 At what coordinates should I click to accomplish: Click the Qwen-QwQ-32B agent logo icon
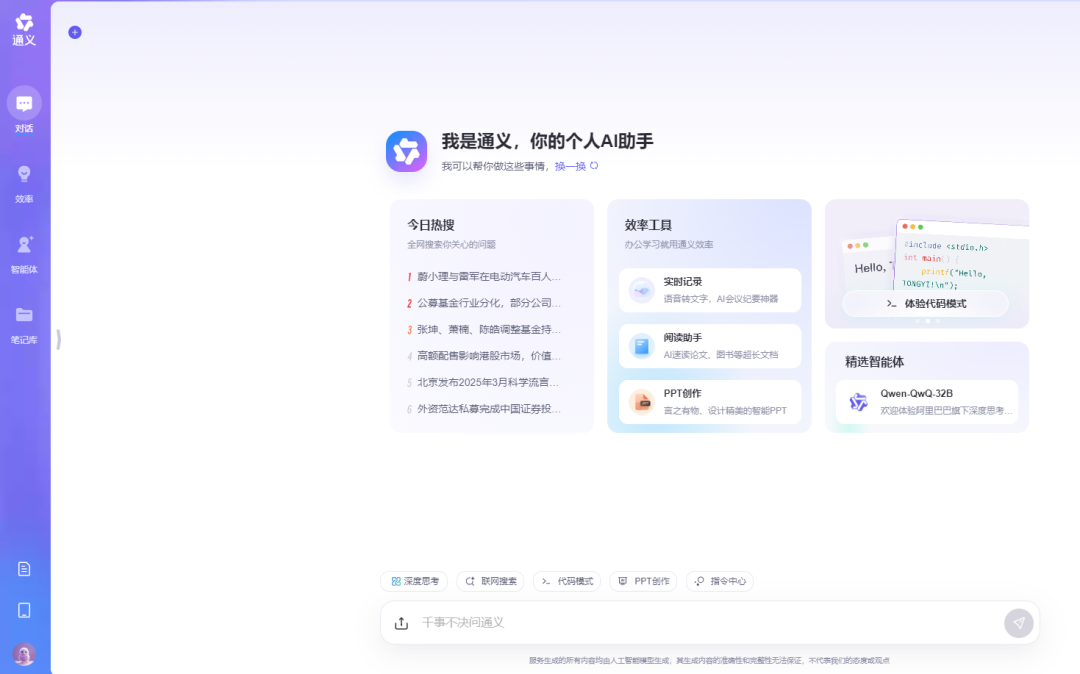858,402
